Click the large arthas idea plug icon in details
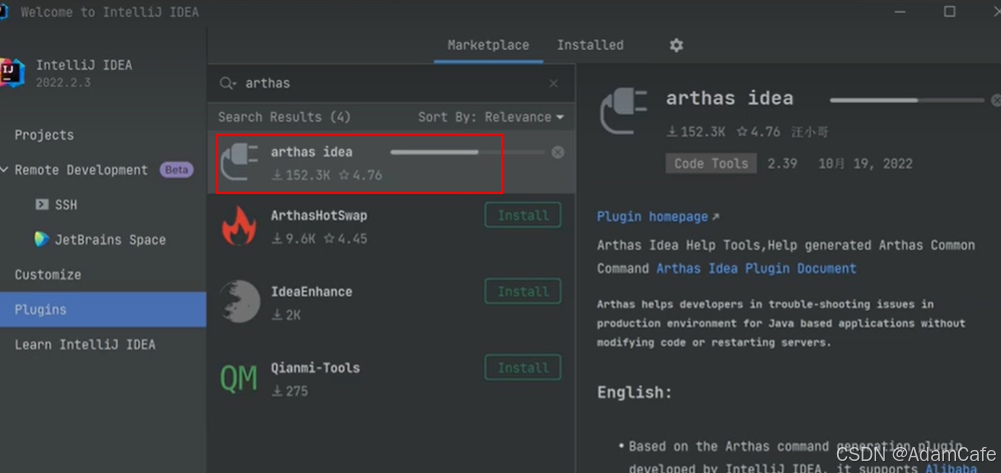Screen dimensions: 1001x473 click(623, 112)
